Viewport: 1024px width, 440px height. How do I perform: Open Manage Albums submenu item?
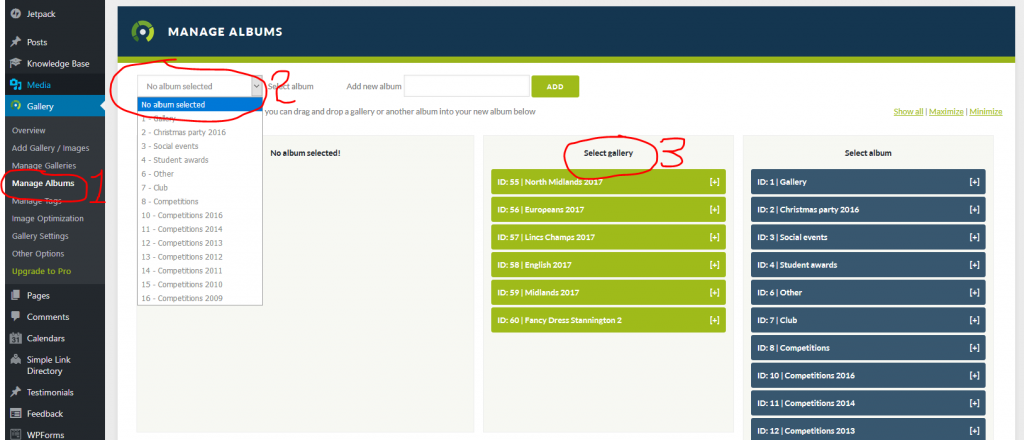[43, 183]
